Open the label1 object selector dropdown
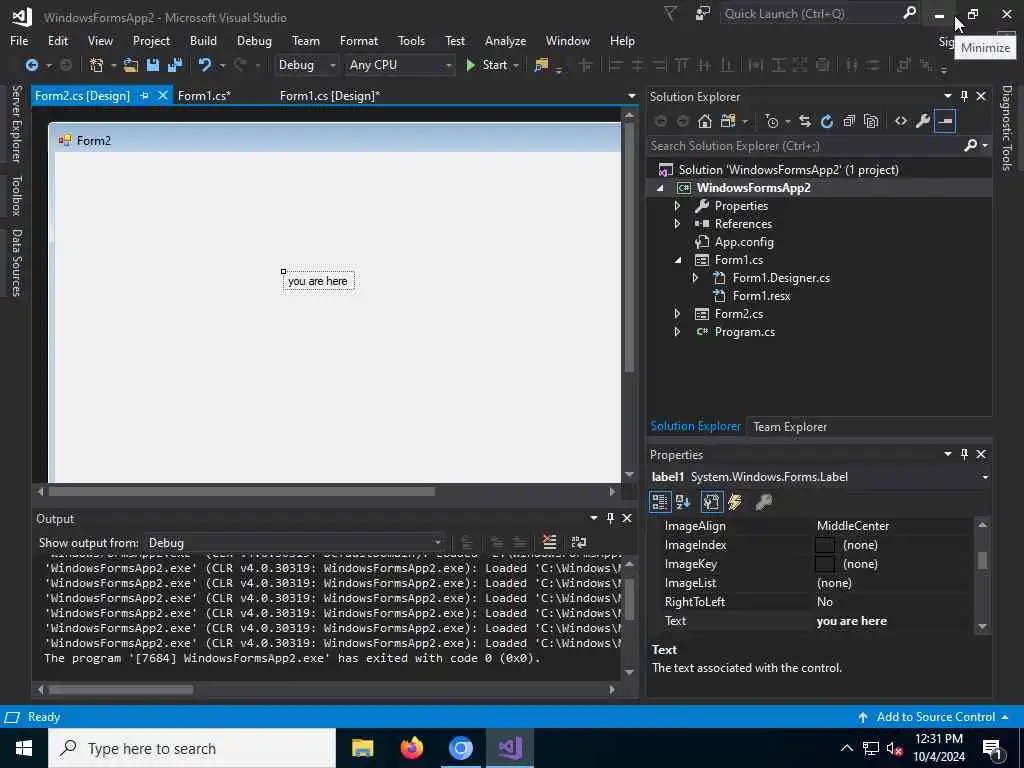 [x=985, y=477]
